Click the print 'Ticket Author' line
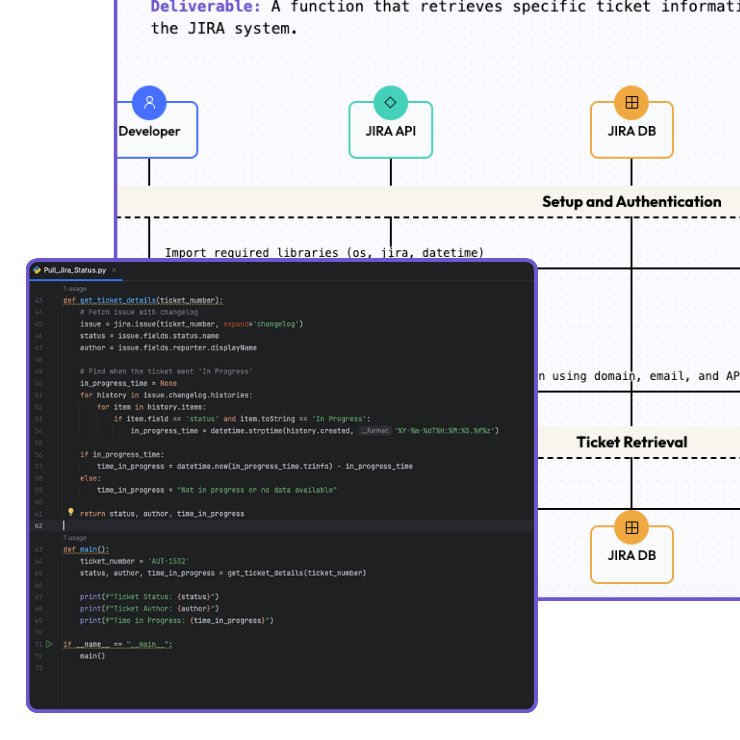The width and height of the screenshot is (740, 740). [149, 608]
